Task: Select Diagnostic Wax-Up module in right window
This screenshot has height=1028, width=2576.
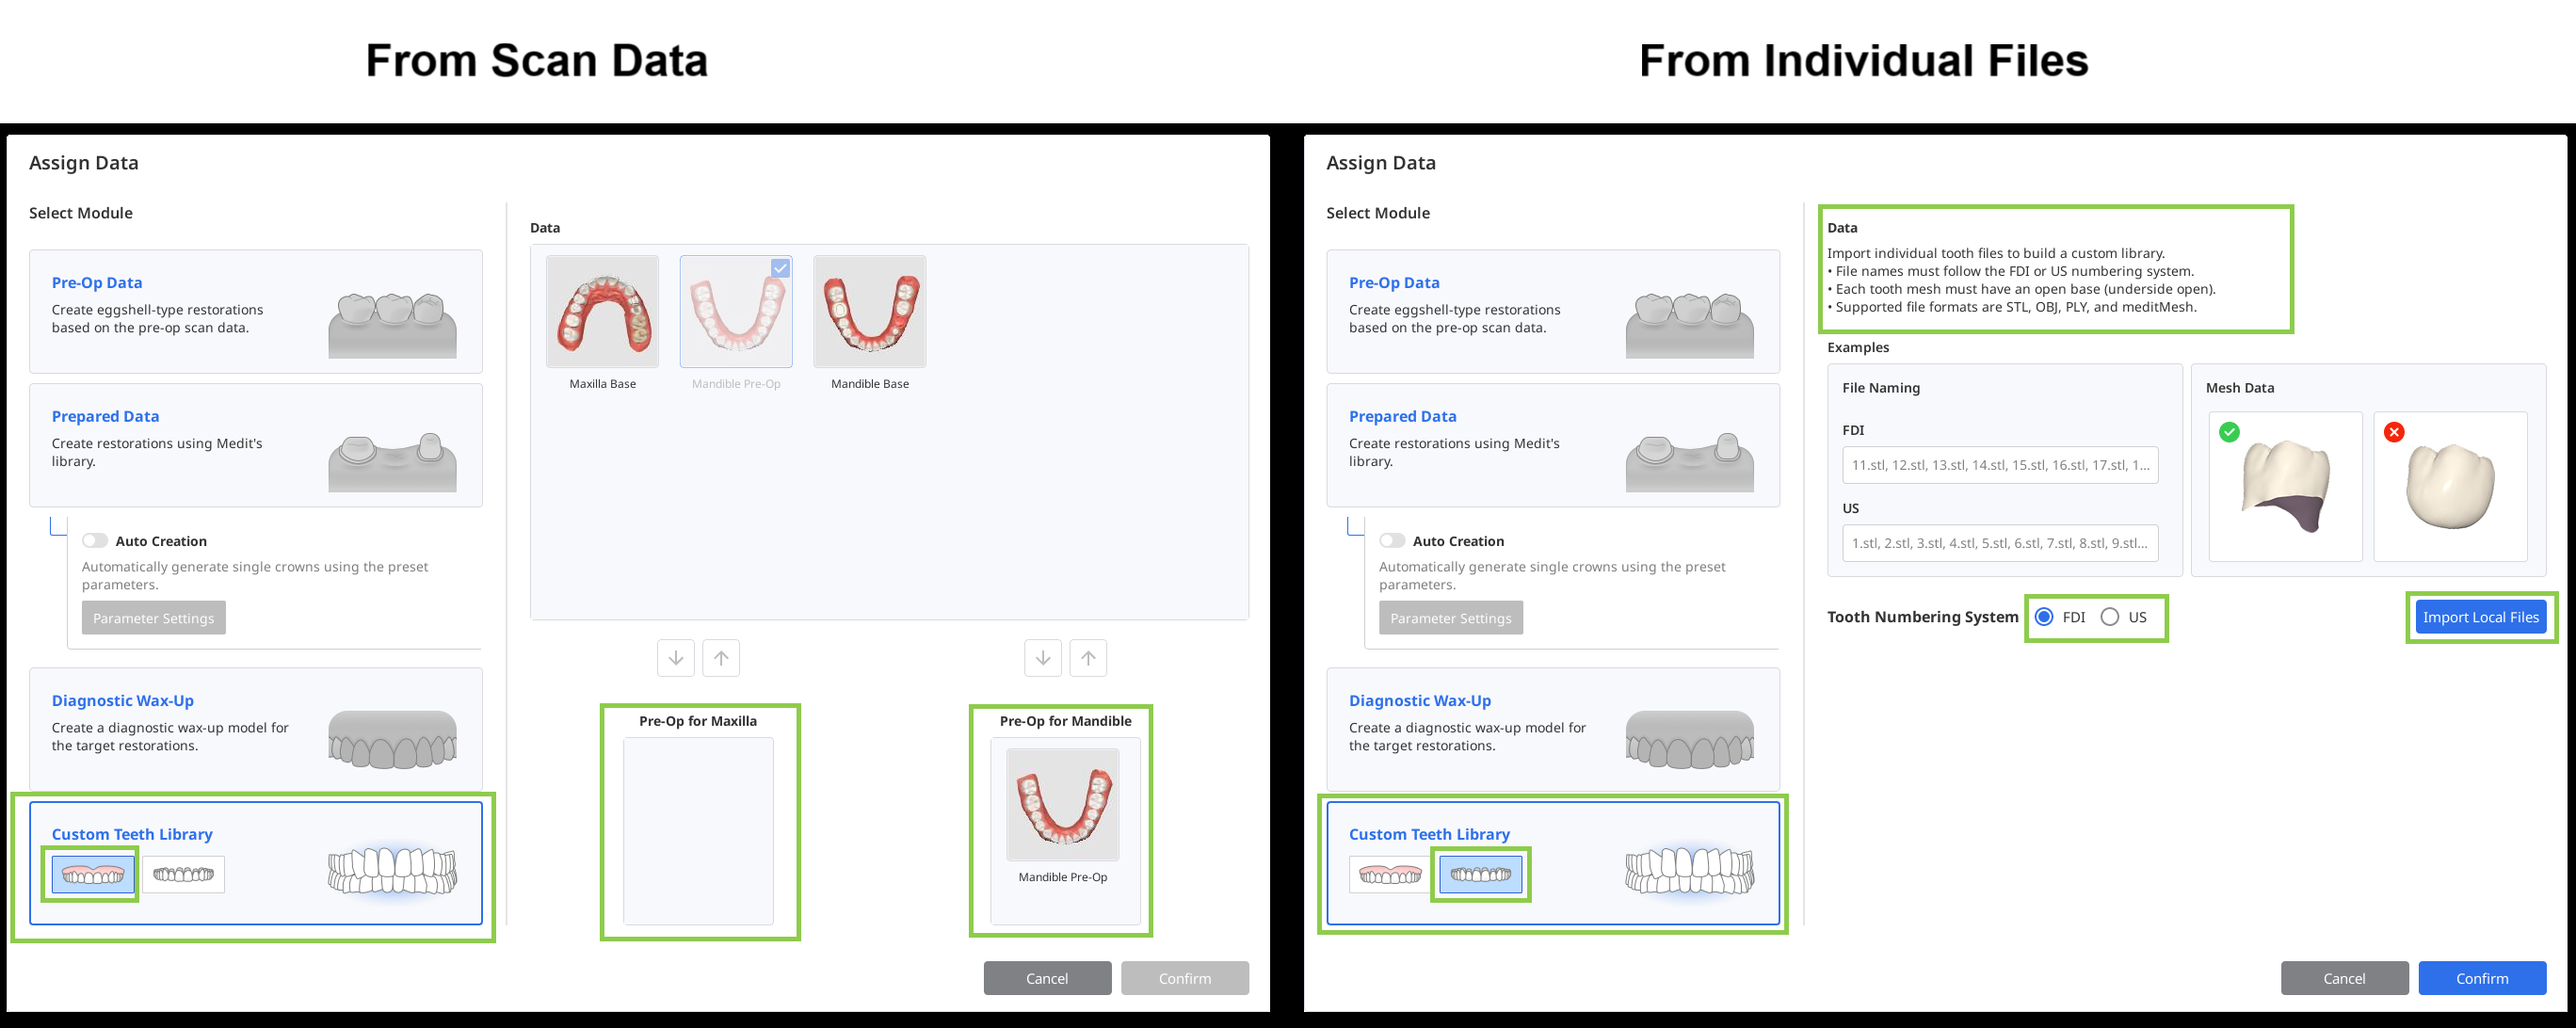Action: 1553,729
